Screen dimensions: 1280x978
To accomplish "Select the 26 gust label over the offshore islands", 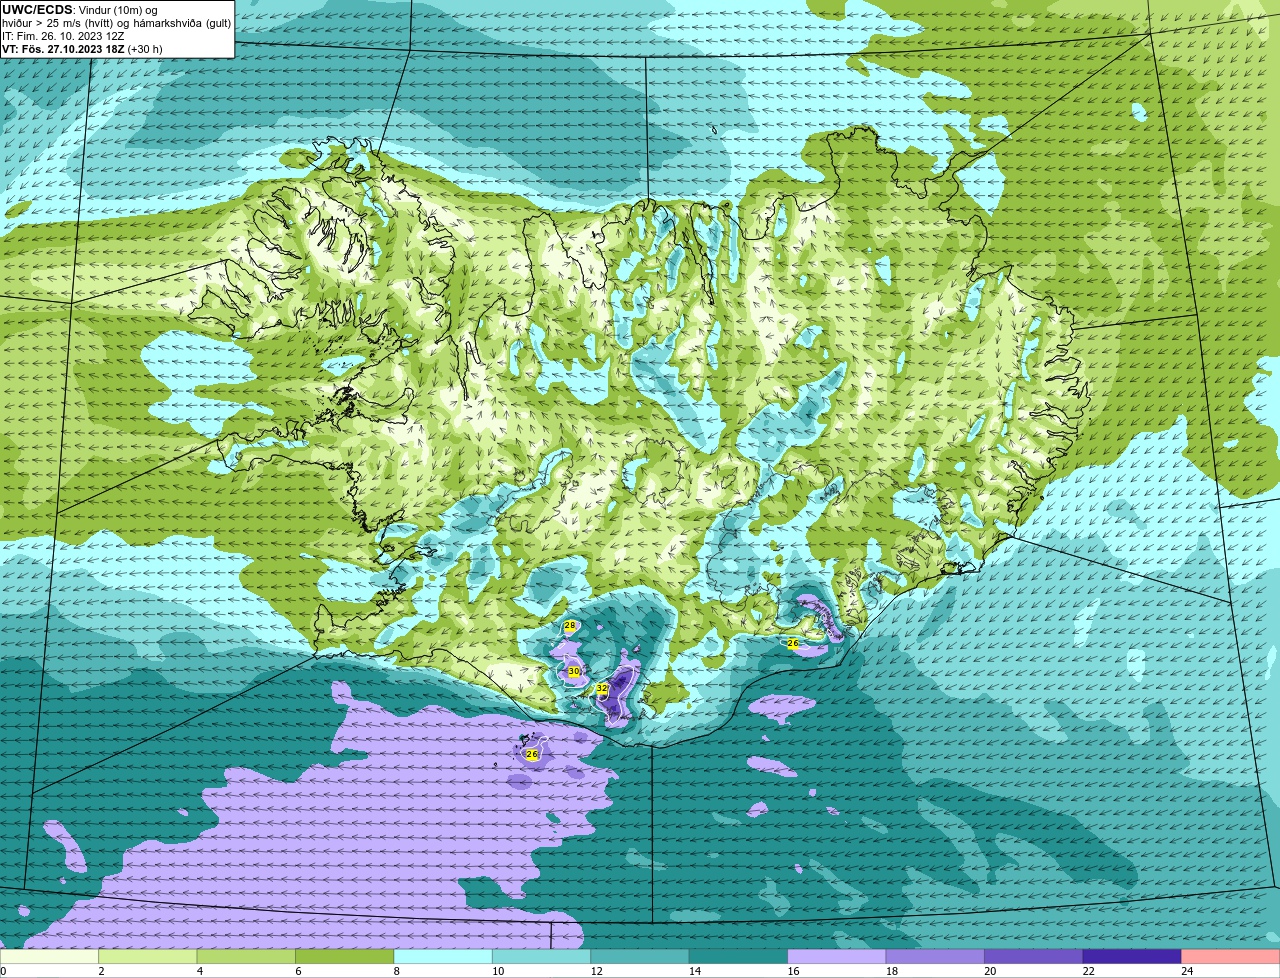I will tap(532, 754).
